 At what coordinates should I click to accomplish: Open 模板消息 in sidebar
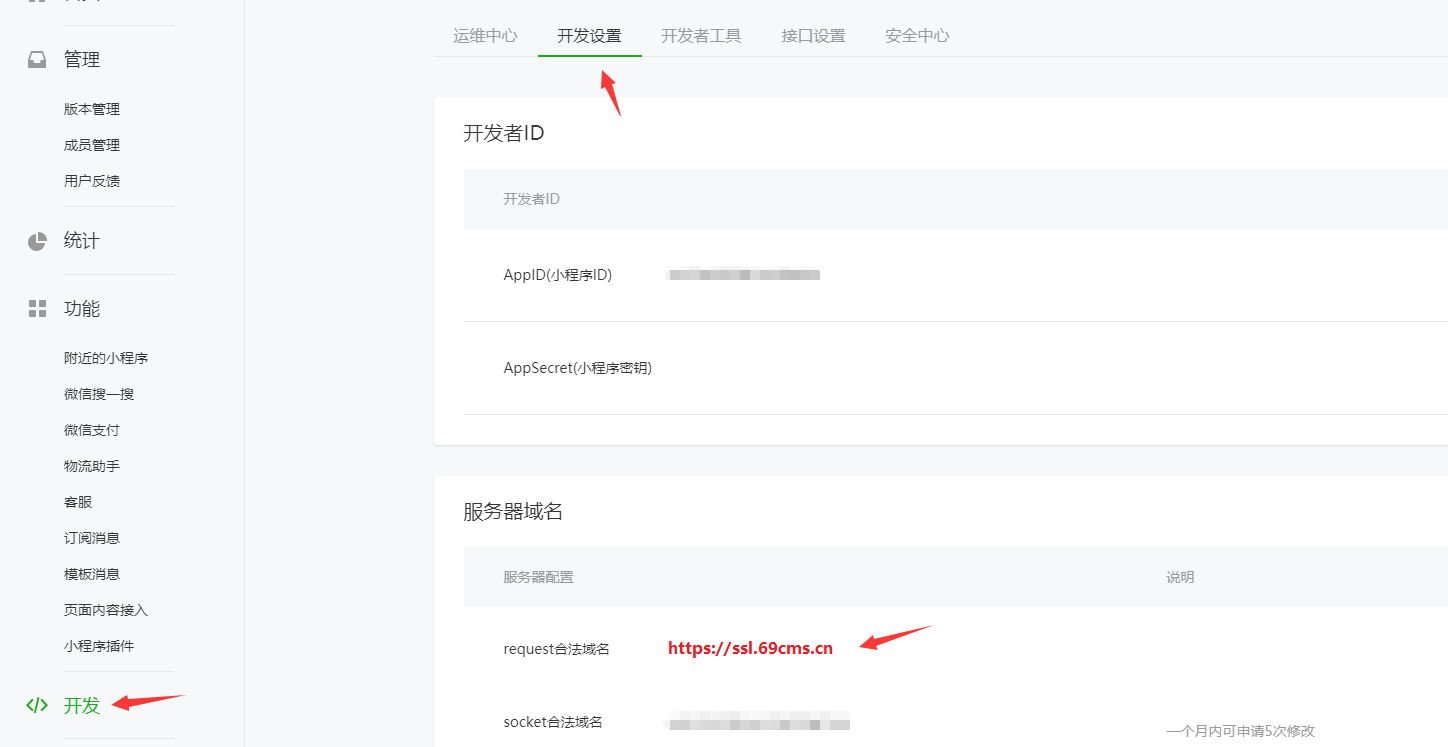pyautogui.click(x=92, y=574)
